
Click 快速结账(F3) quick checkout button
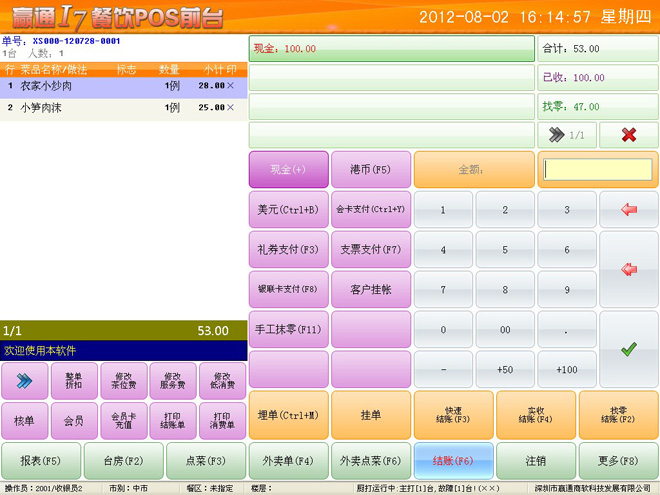click(454, 415)
